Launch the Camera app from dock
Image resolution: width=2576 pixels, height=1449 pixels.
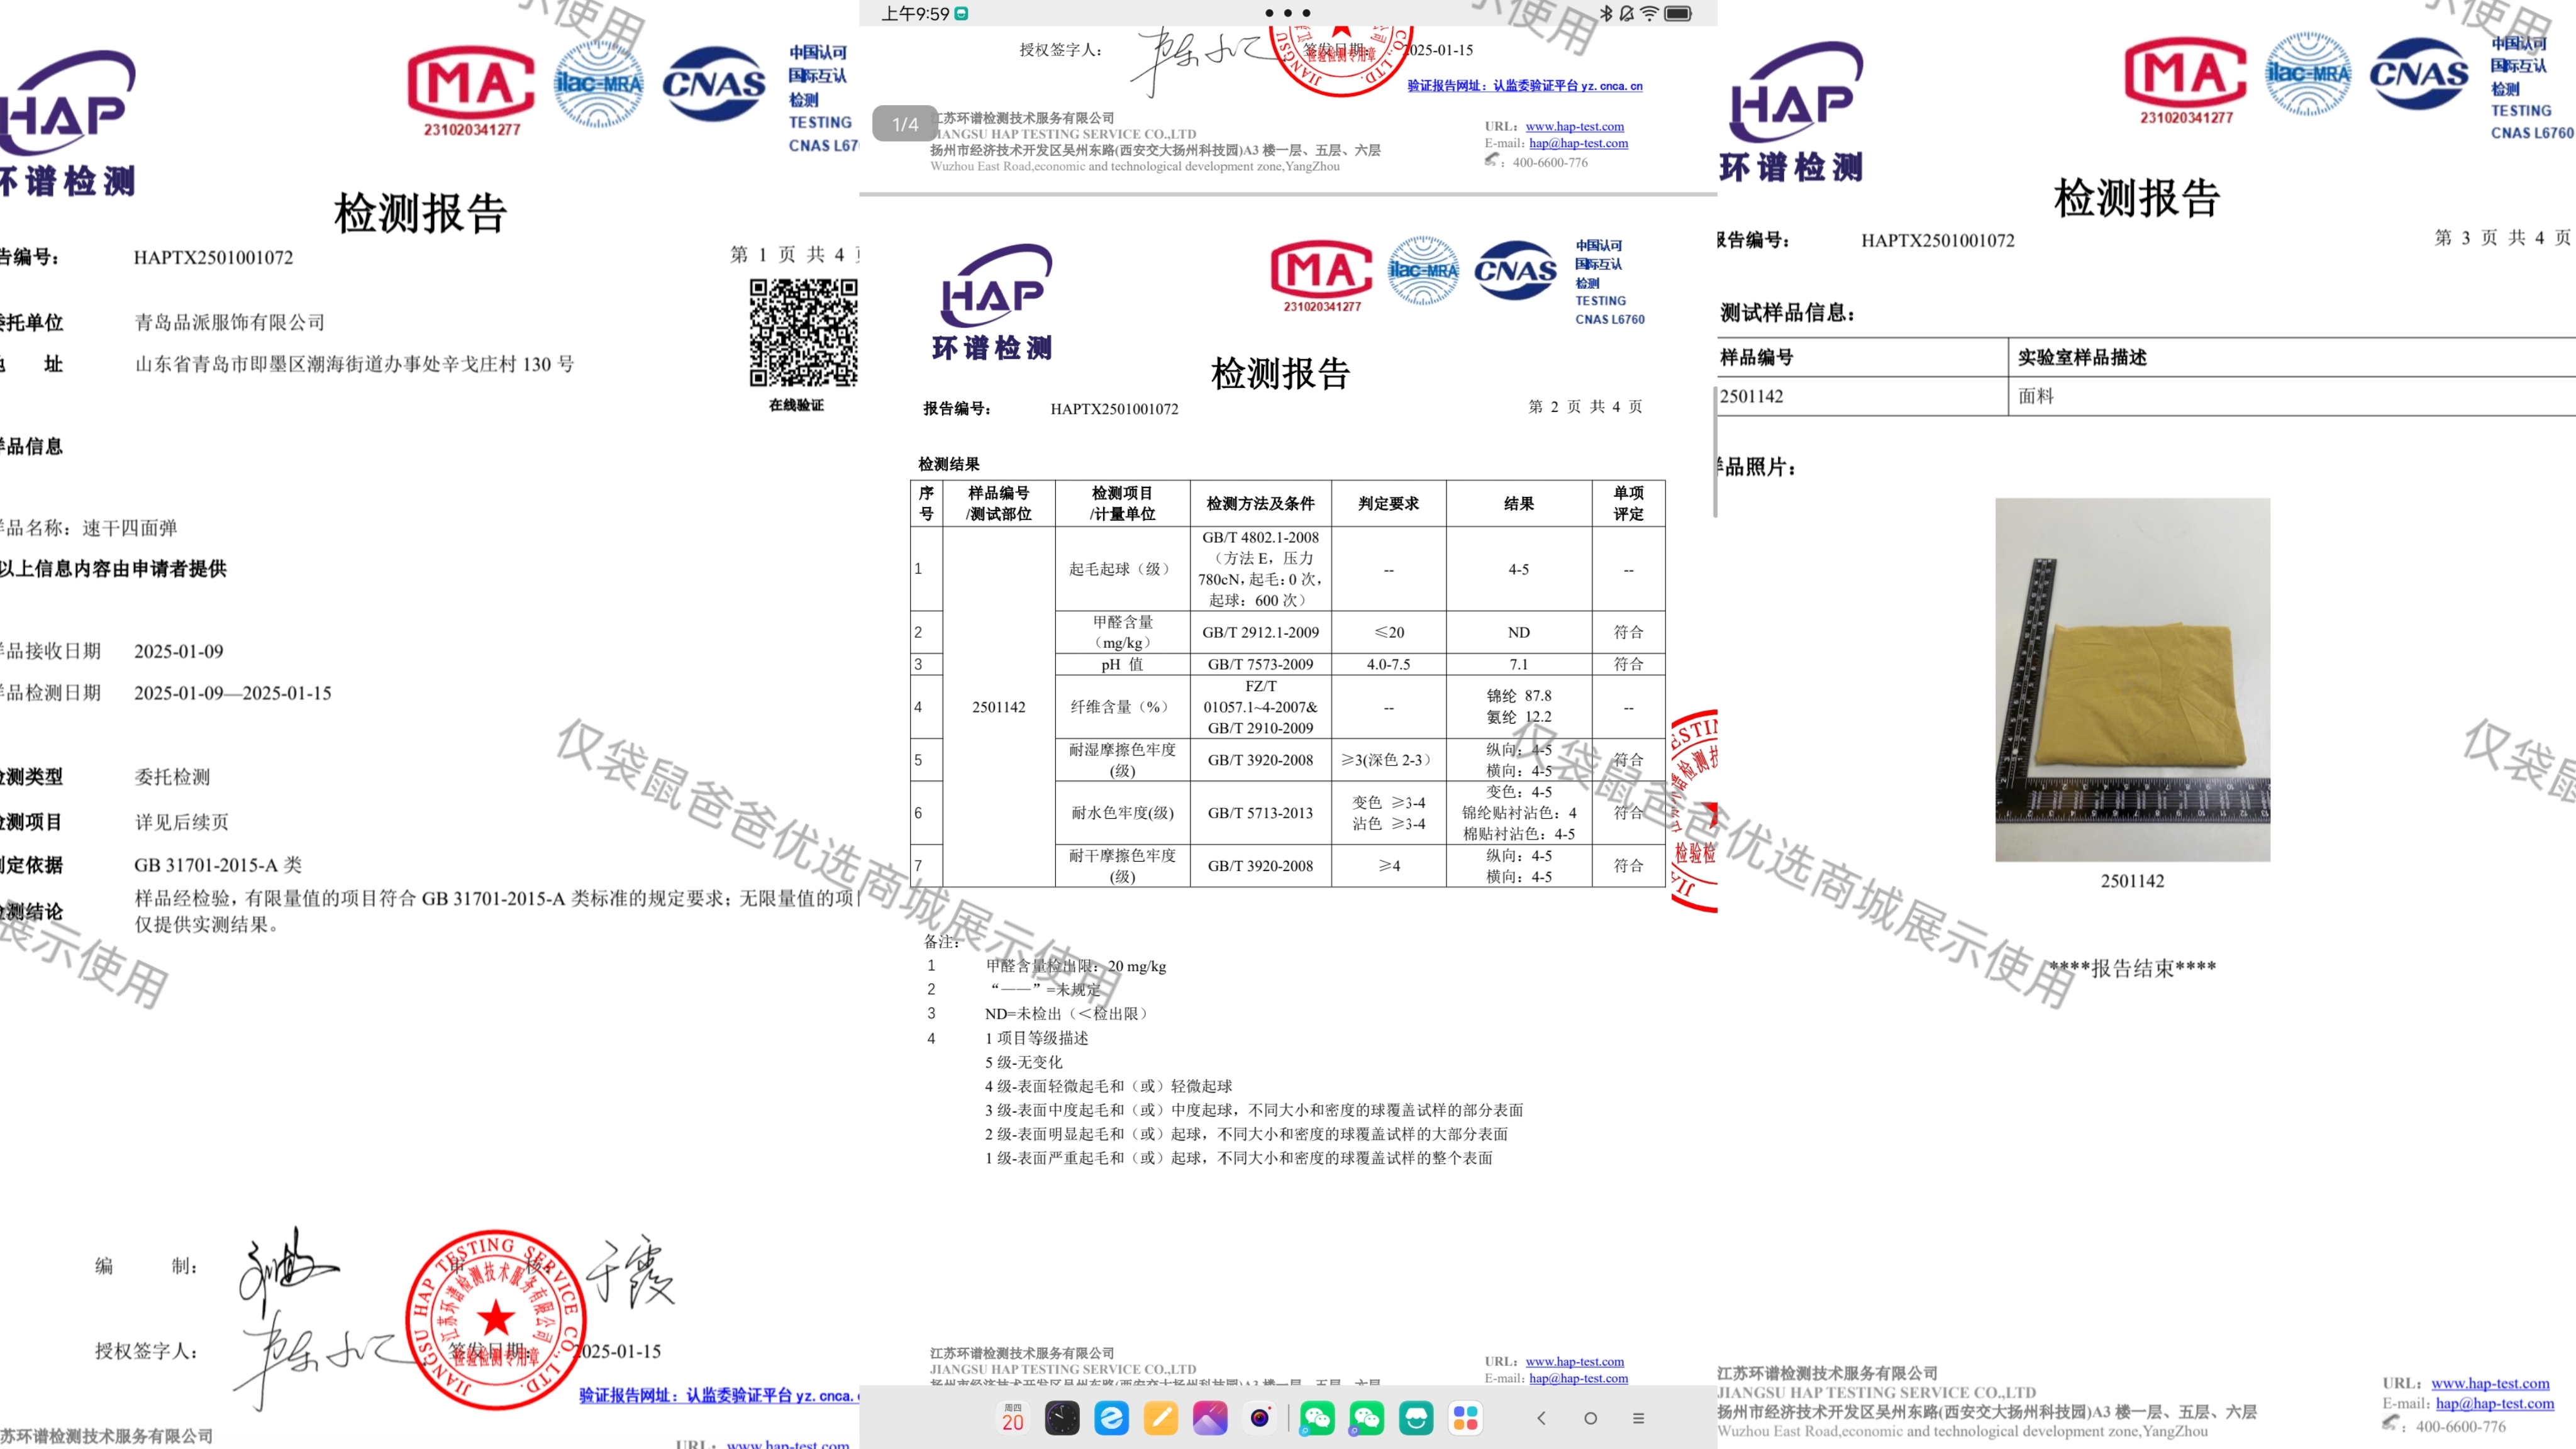[x=1259, y=1417]
